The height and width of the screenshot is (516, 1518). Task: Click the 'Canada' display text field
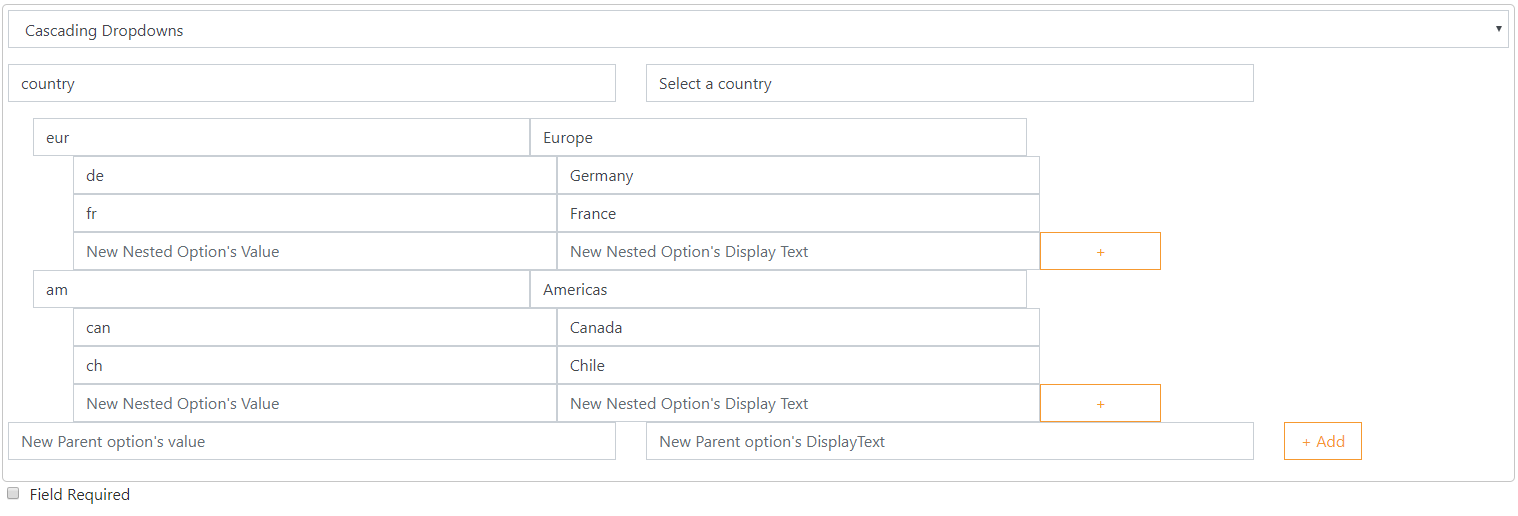798,327
